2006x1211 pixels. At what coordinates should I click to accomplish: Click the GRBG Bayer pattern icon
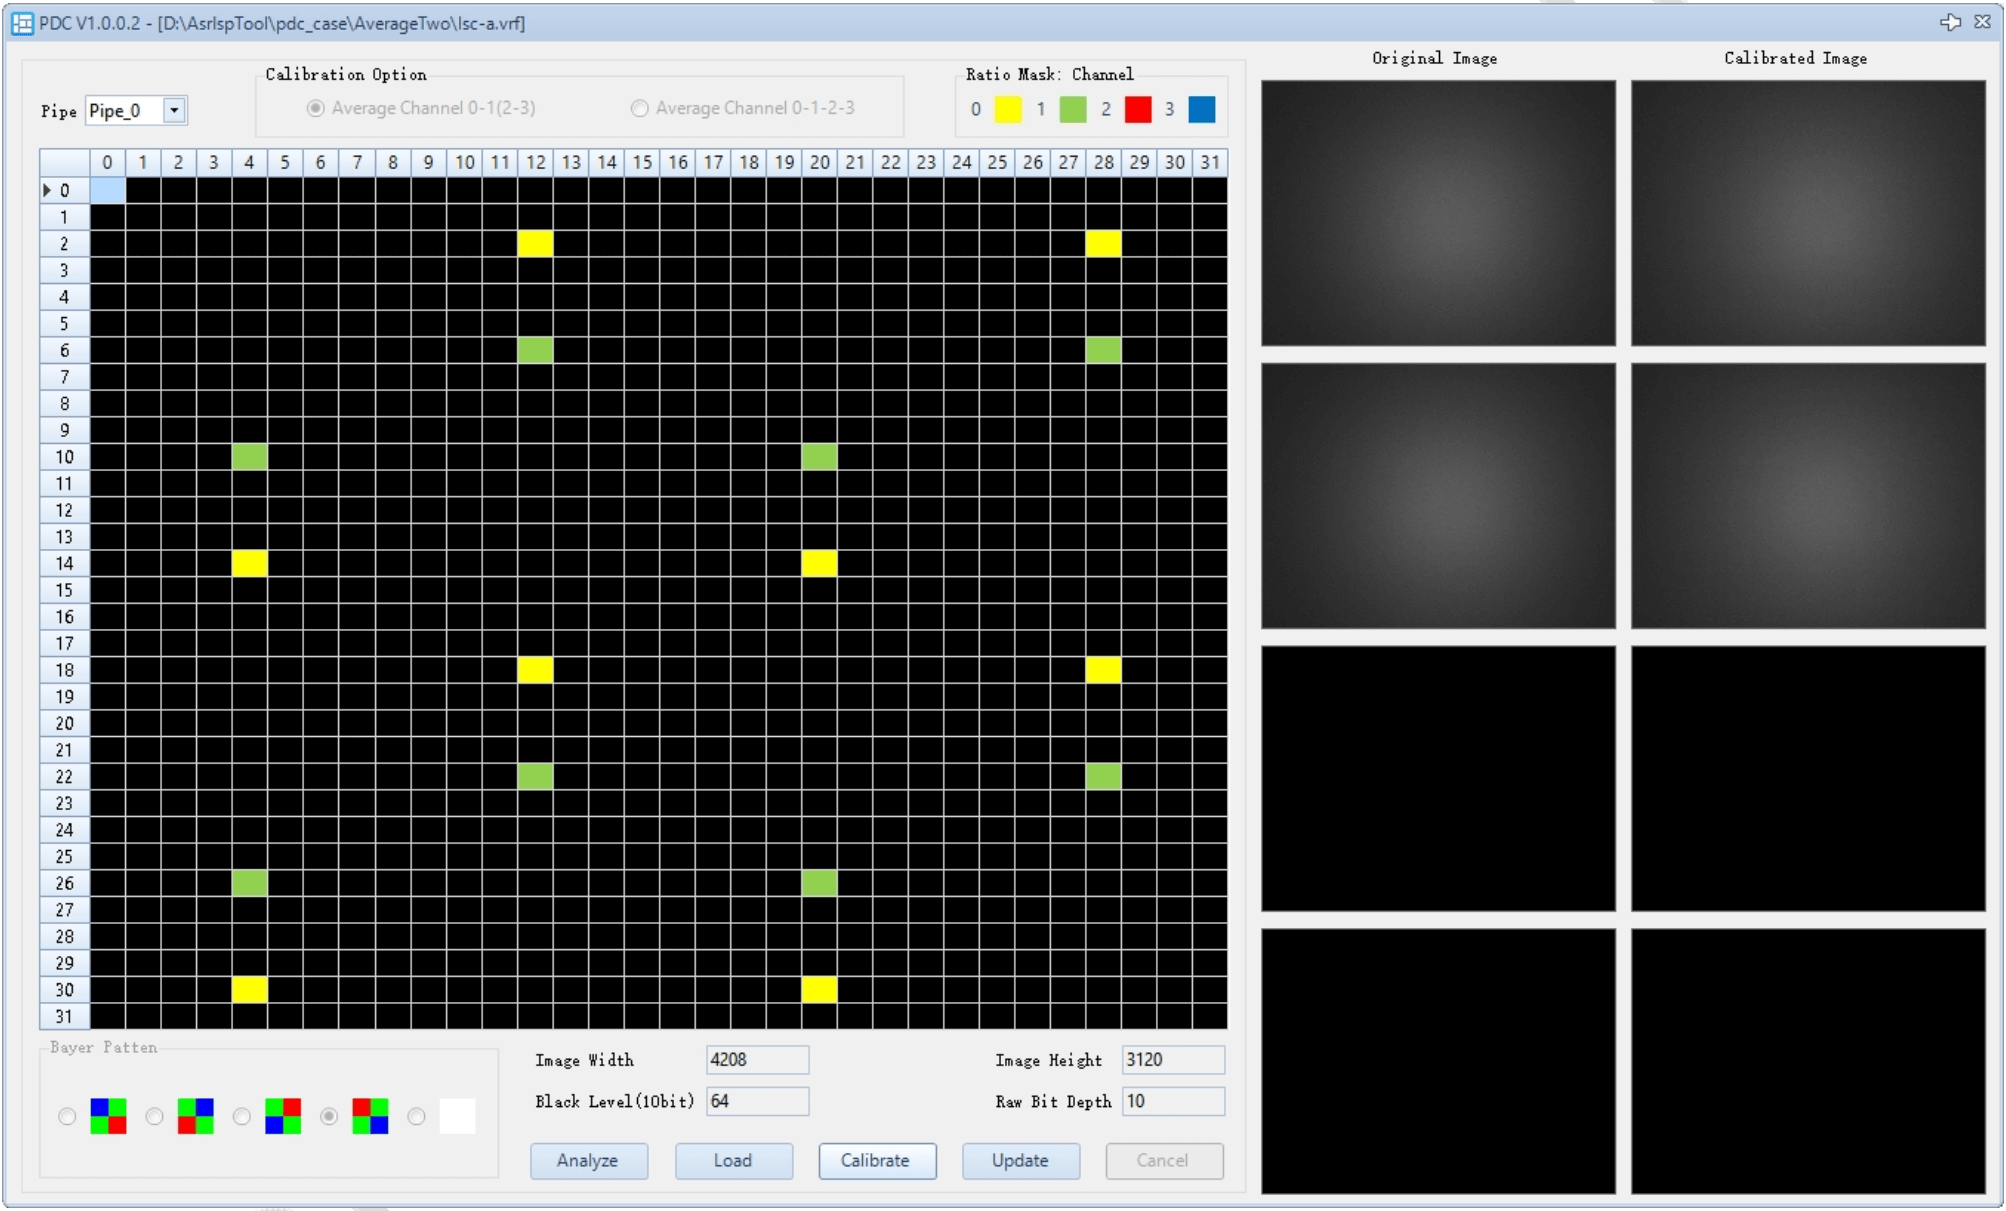click(x=283, y=1116)
